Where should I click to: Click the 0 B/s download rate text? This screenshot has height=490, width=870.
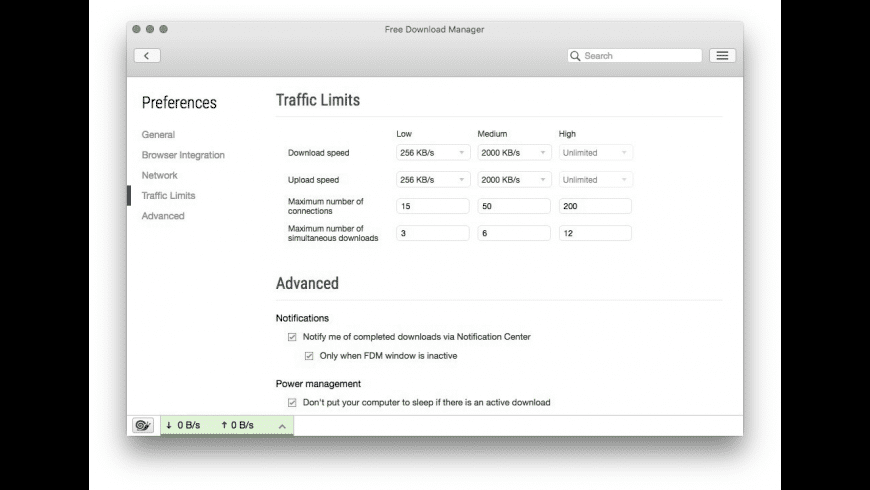pos(189,425)
